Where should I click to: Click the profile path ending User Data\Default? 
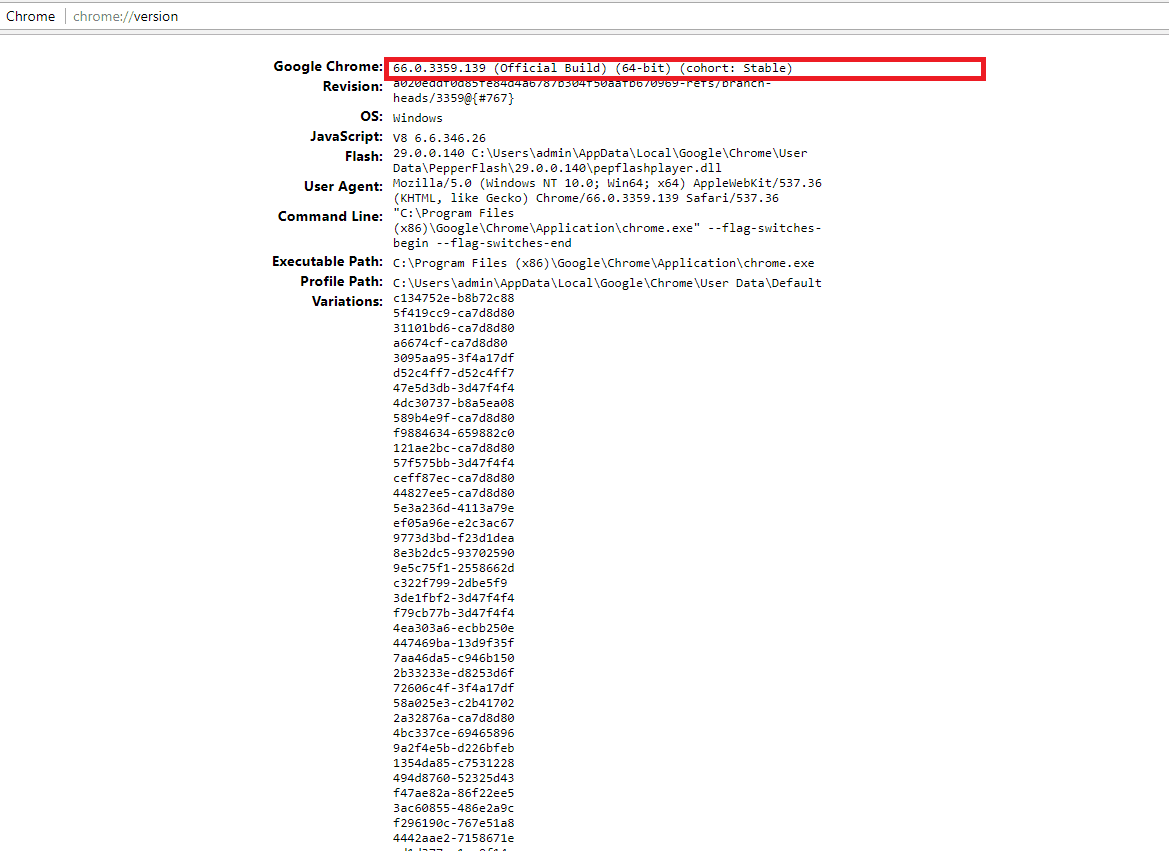(x=607, y=283)
